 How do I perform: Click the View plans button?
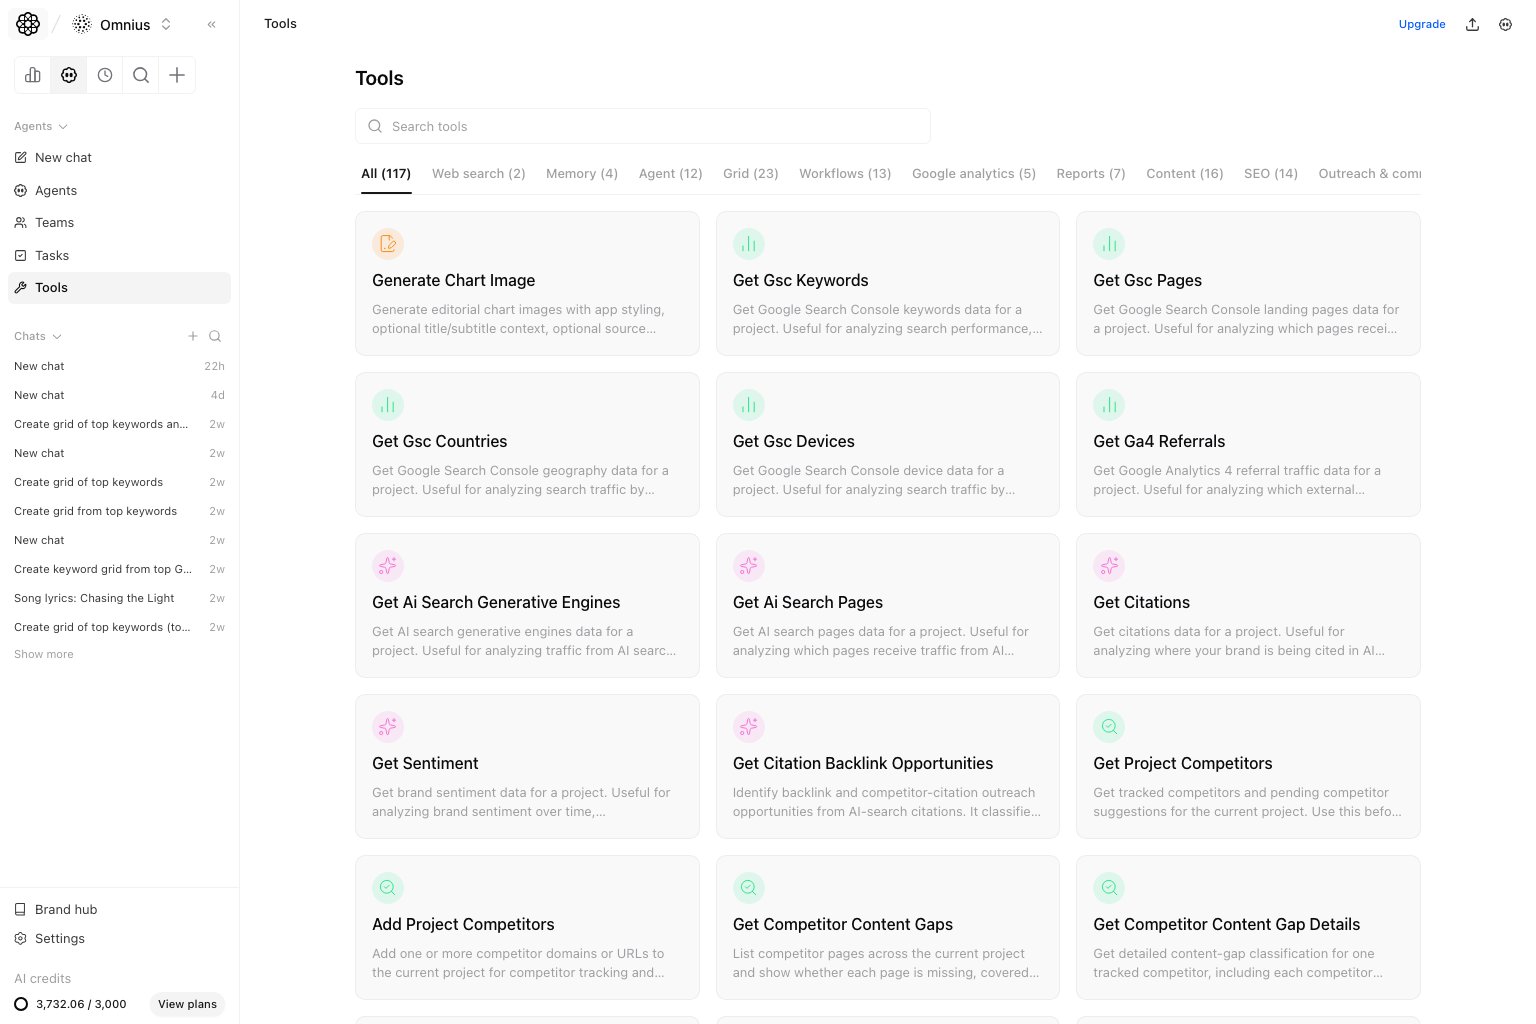click(x=187, y=1004)
